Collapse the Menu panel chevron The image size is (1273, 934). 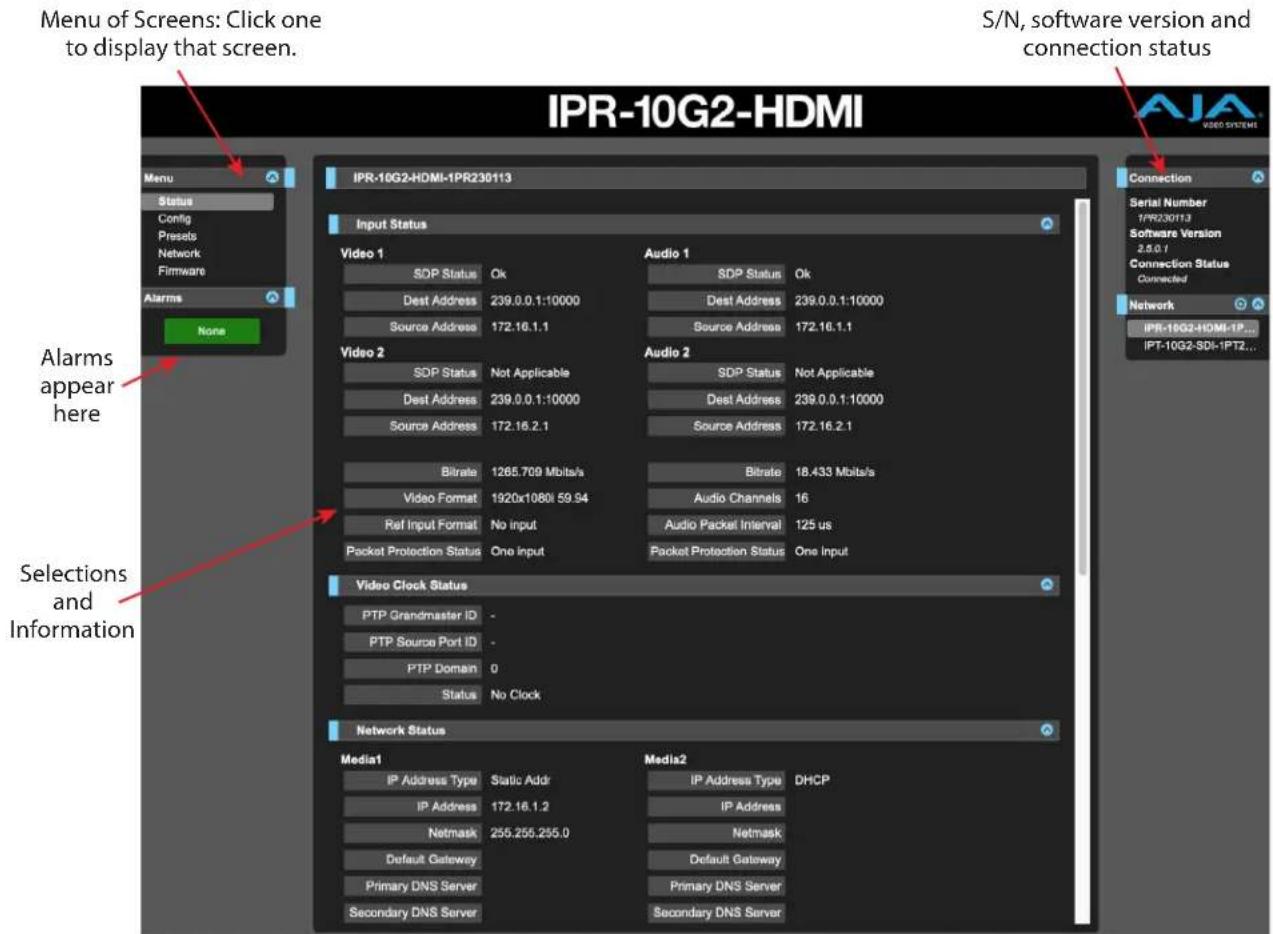click(272, 177)
